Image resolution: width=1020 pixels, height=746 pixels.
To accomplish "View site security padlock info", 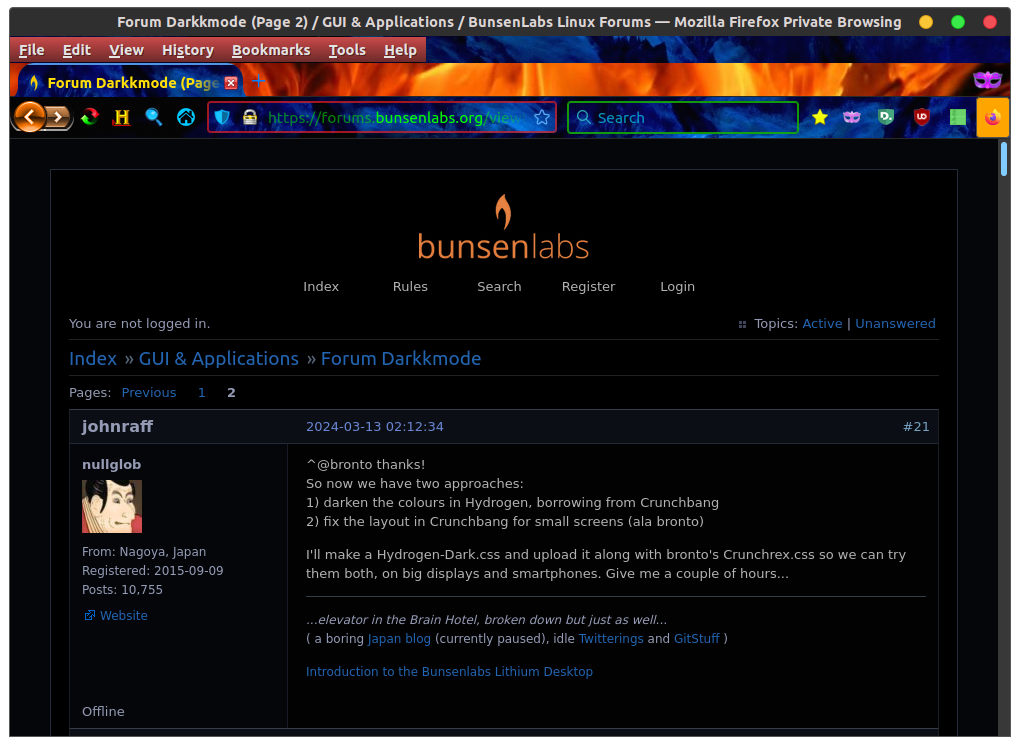I will point(250,117).
